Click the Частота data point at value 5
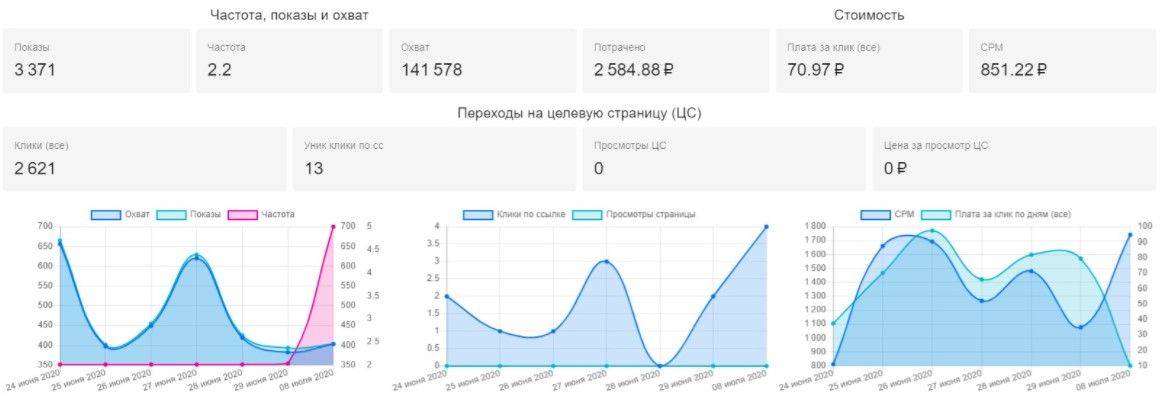This screenshot has height=406, width=1166. (332, 226)
